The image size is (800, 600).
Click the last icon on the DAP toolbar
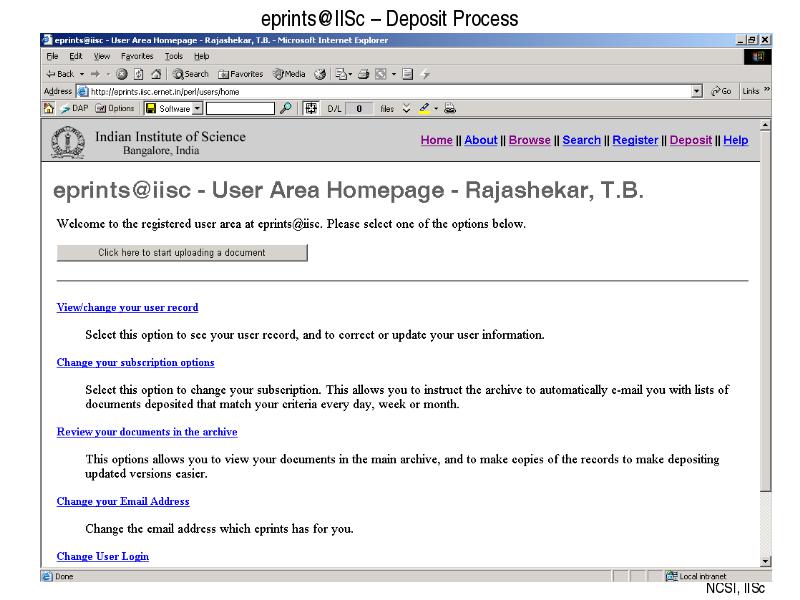(x=449, y=108)
